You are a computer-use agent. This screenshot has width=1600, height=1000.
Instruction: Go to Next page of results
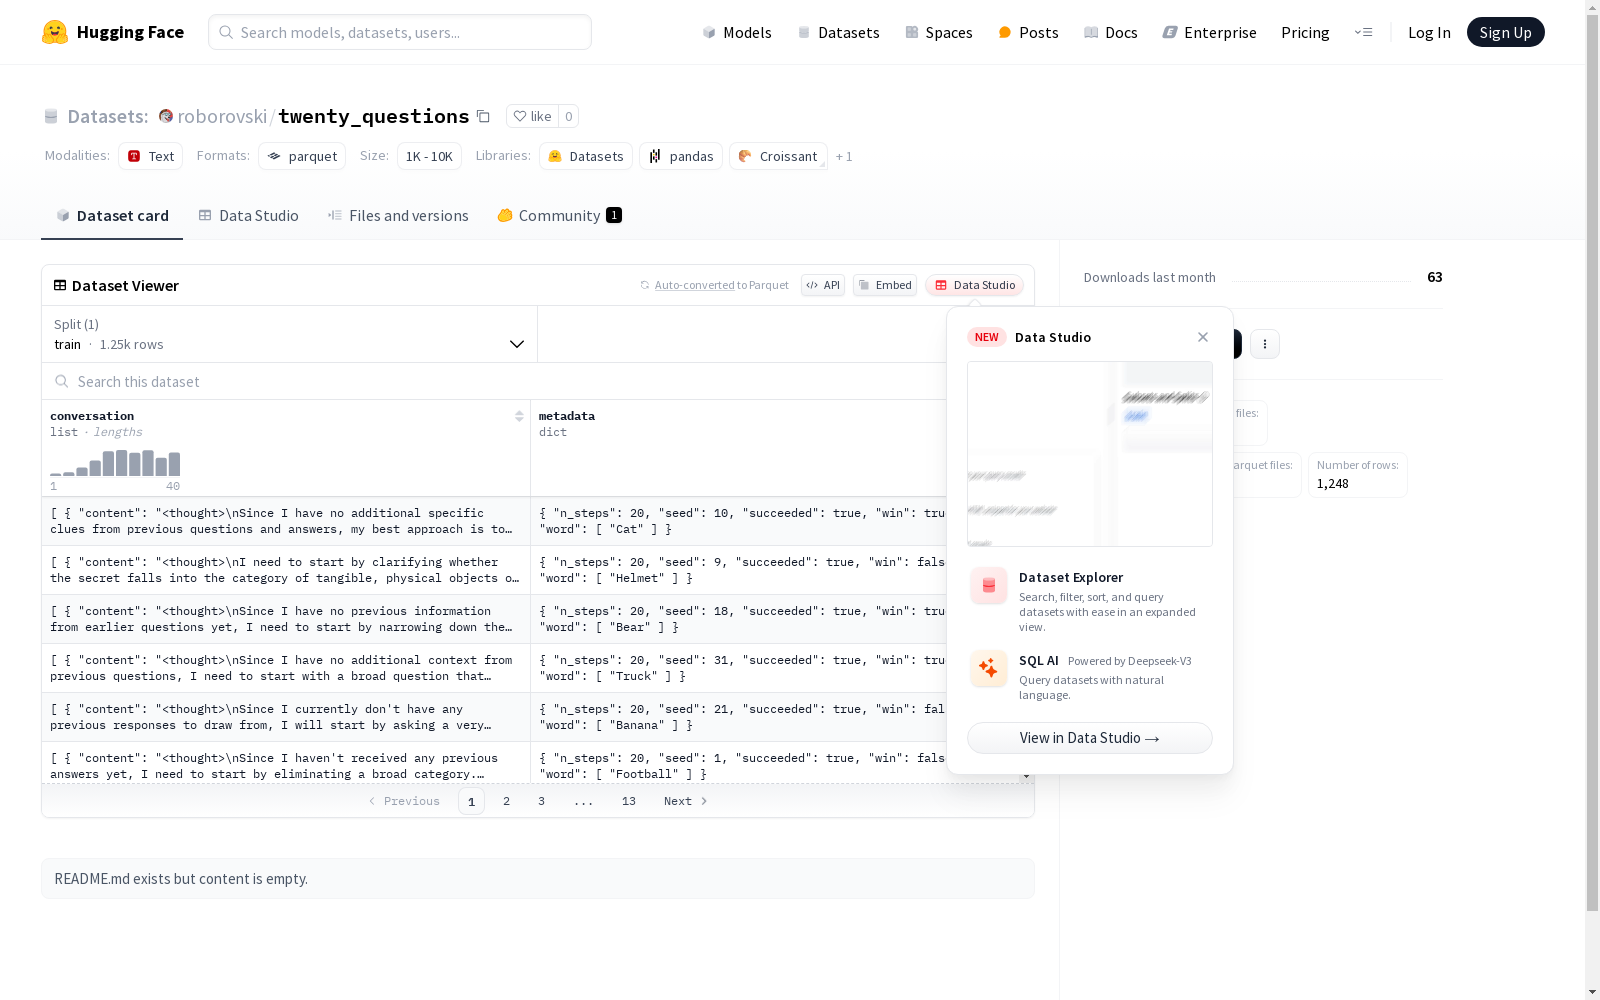pyautogui.click(x=686, y=801)
